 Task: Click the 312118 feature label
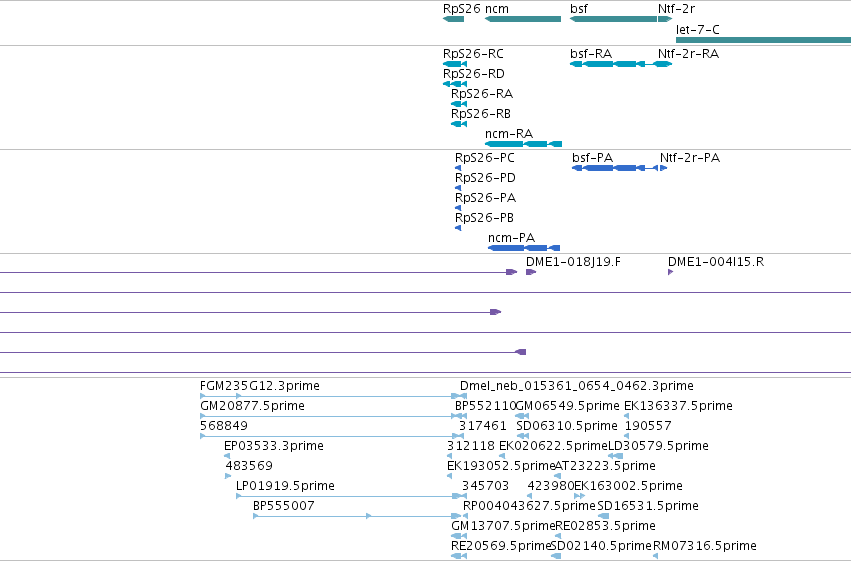(x=471, y=446)
